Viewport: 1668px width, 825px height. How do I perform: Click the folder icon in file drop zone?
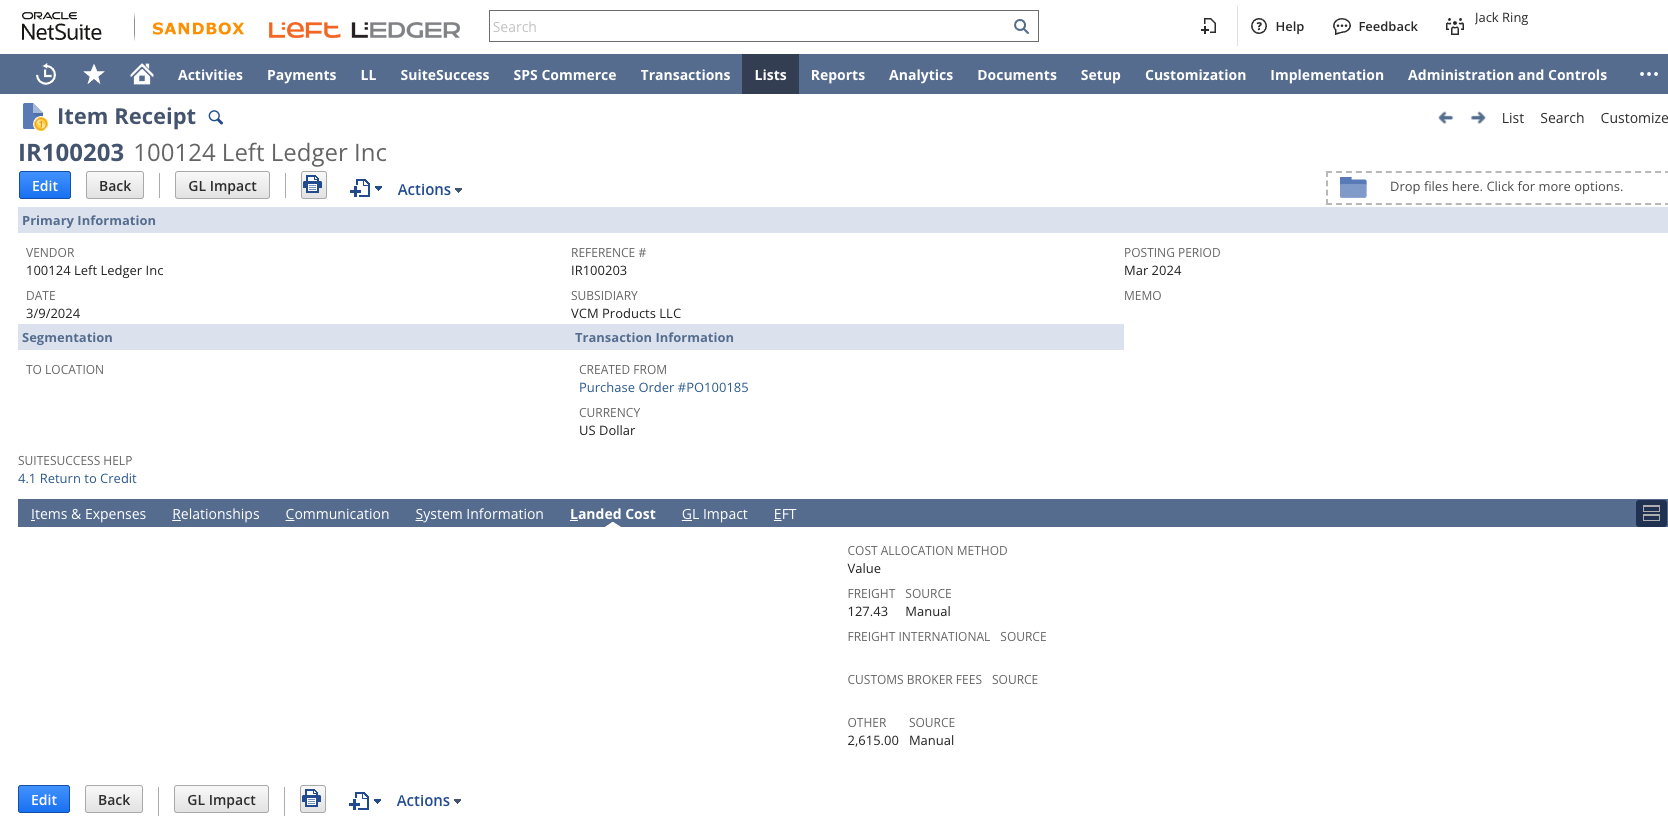click(x=1353, y=187)
